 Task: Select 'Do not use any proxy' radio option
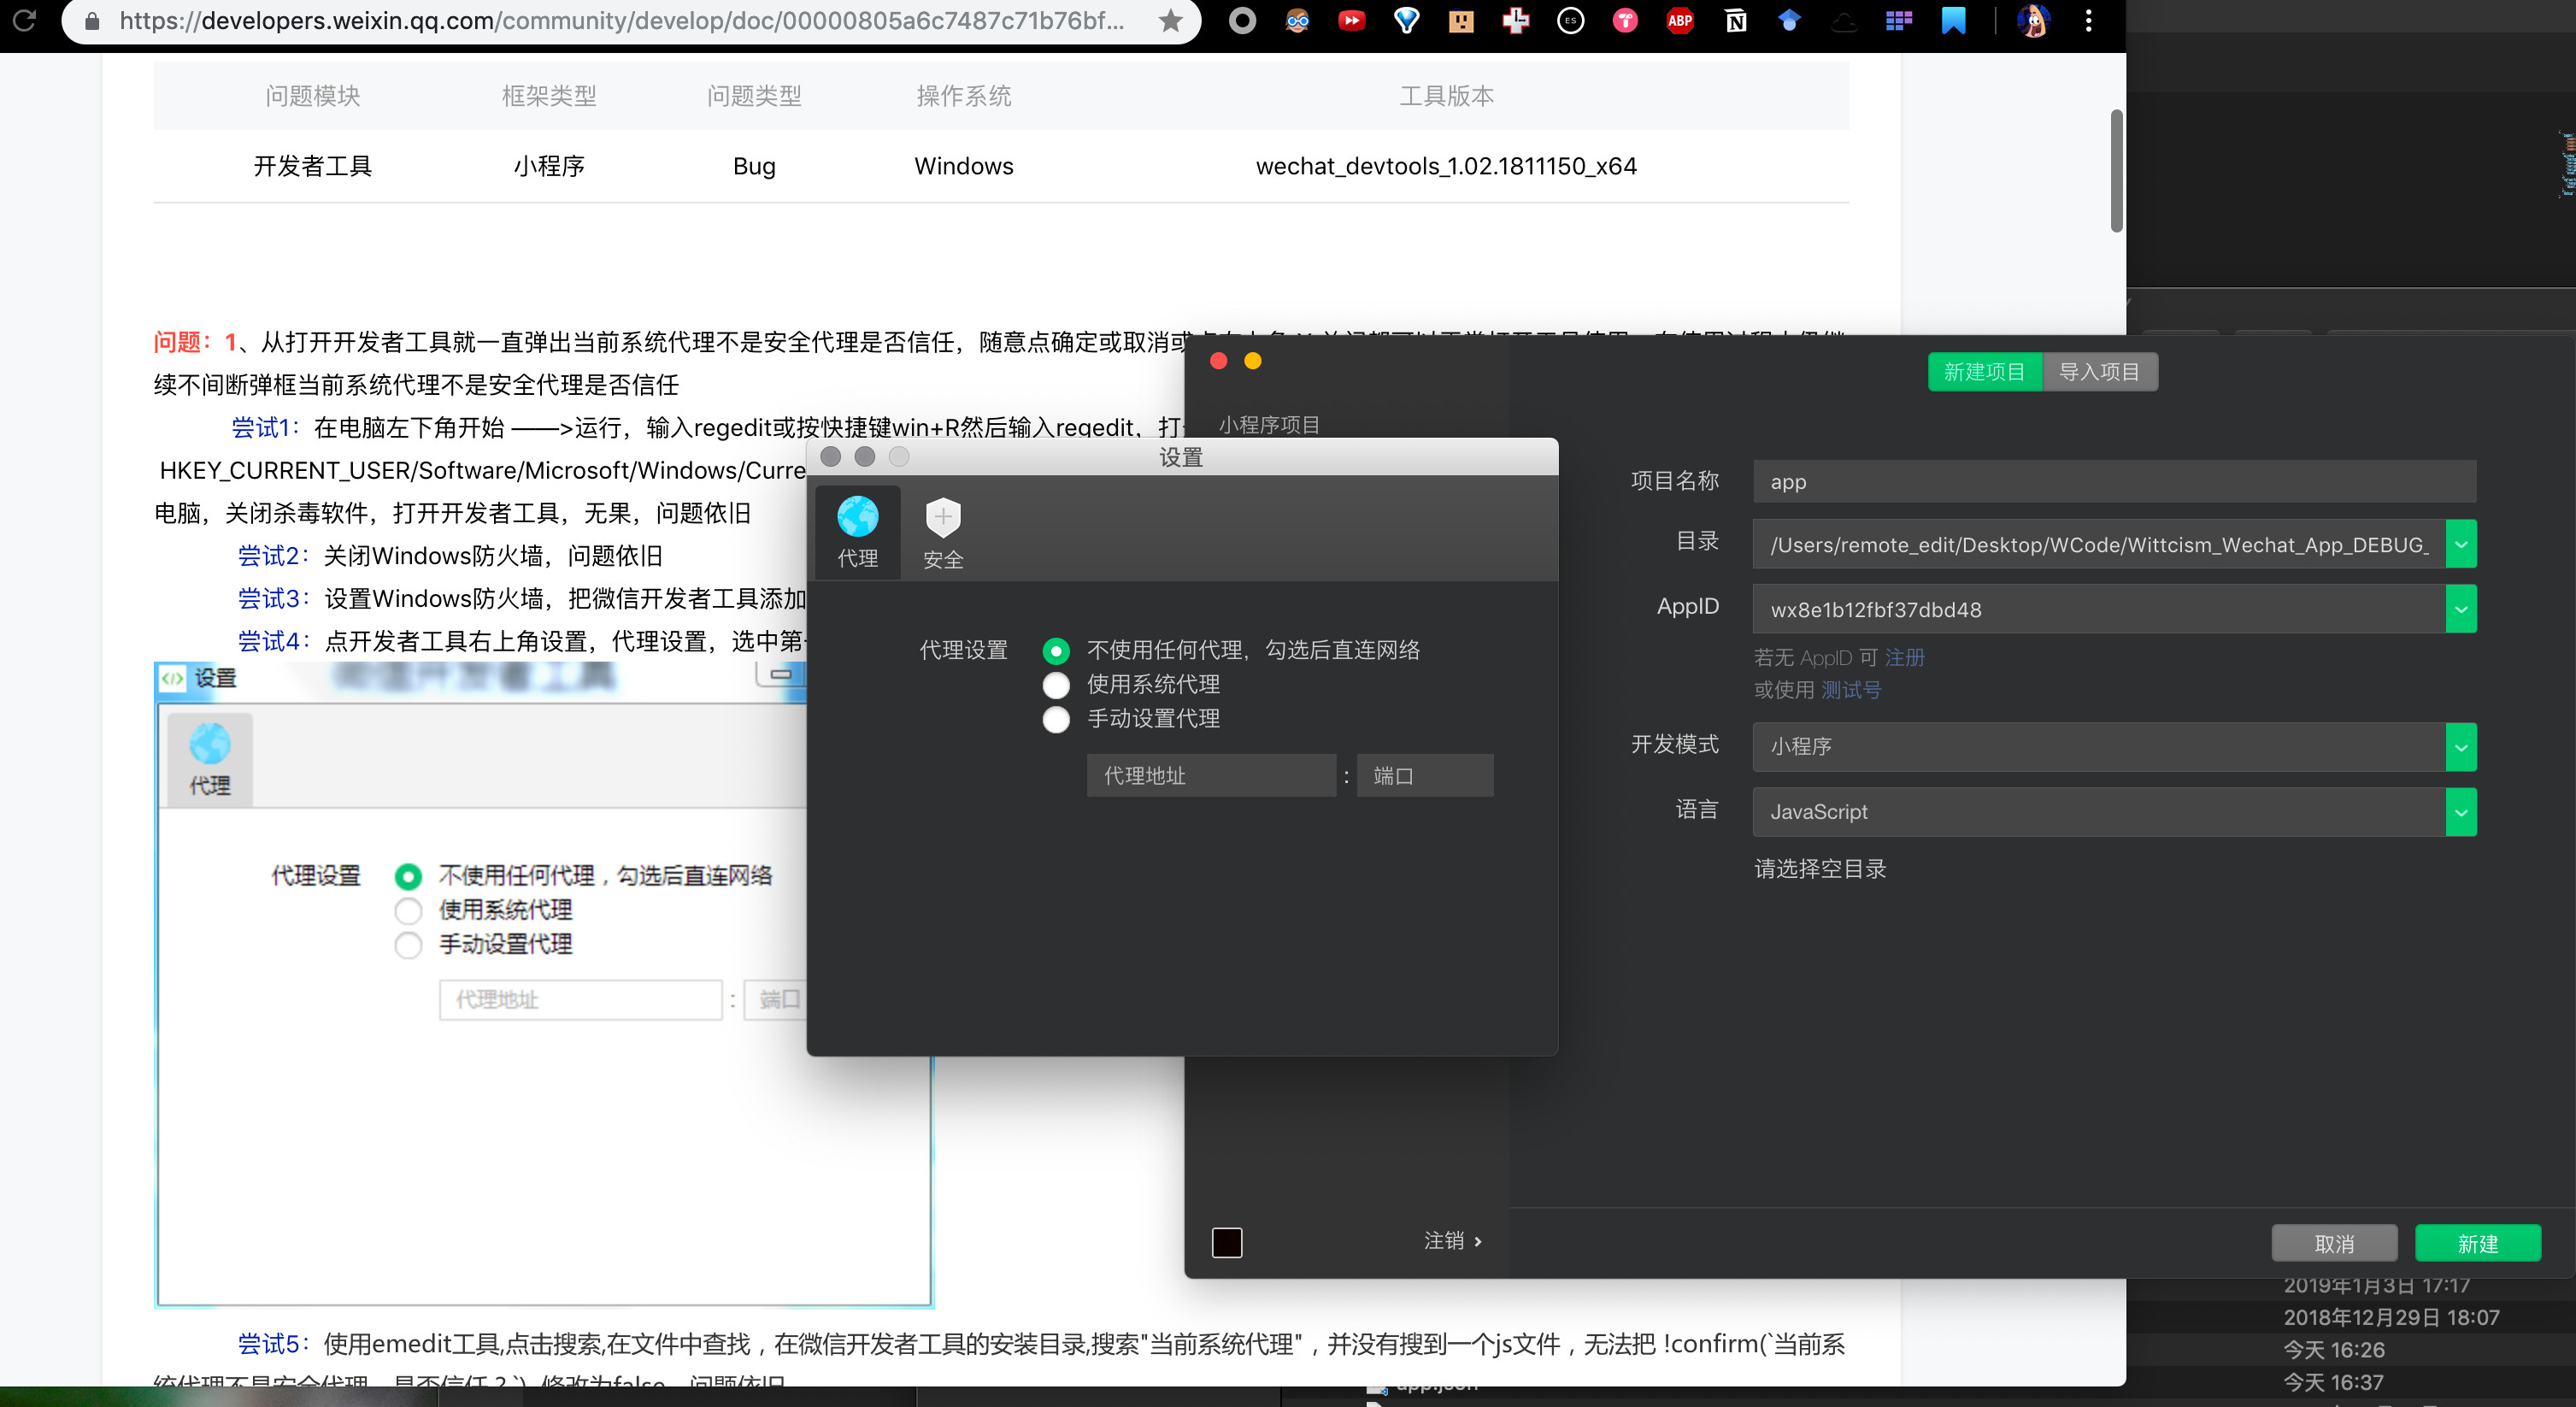pyautogui.click(x=1056, y=651)
